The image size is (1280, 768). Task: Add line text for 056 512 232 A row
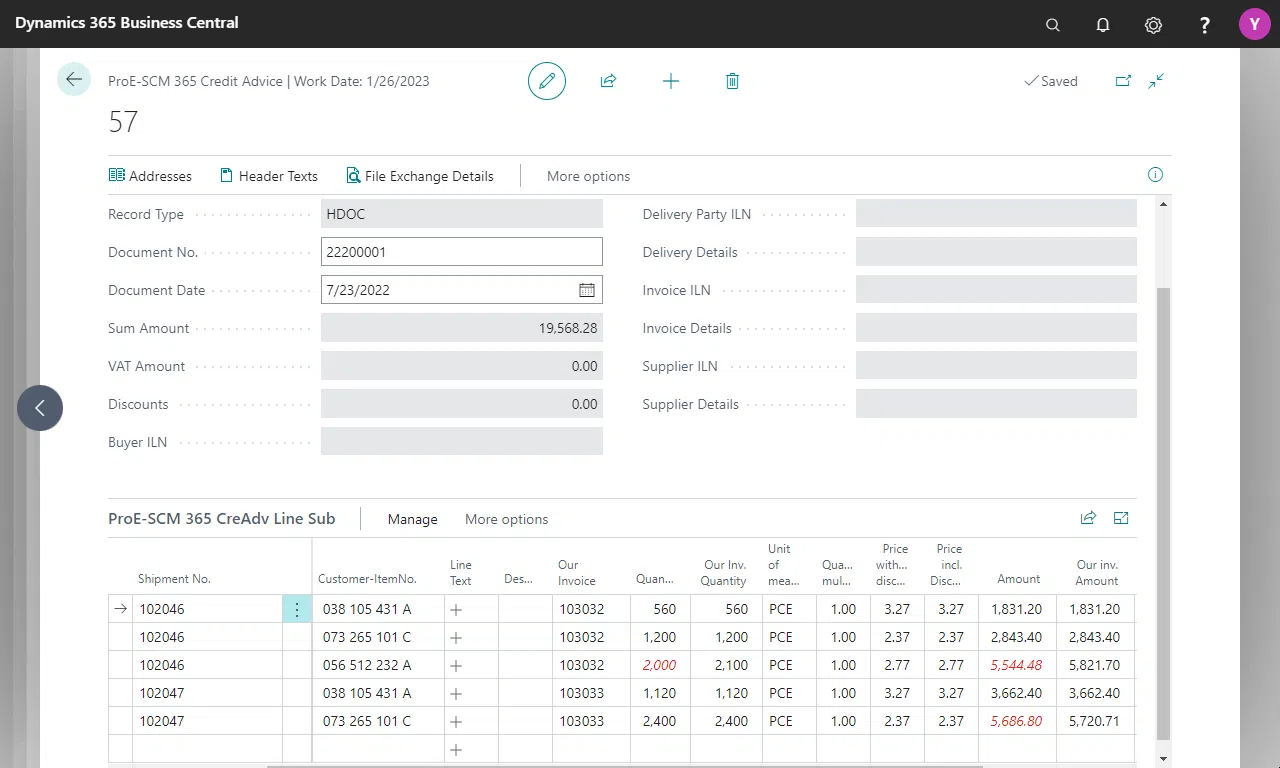tap(457, 665)
